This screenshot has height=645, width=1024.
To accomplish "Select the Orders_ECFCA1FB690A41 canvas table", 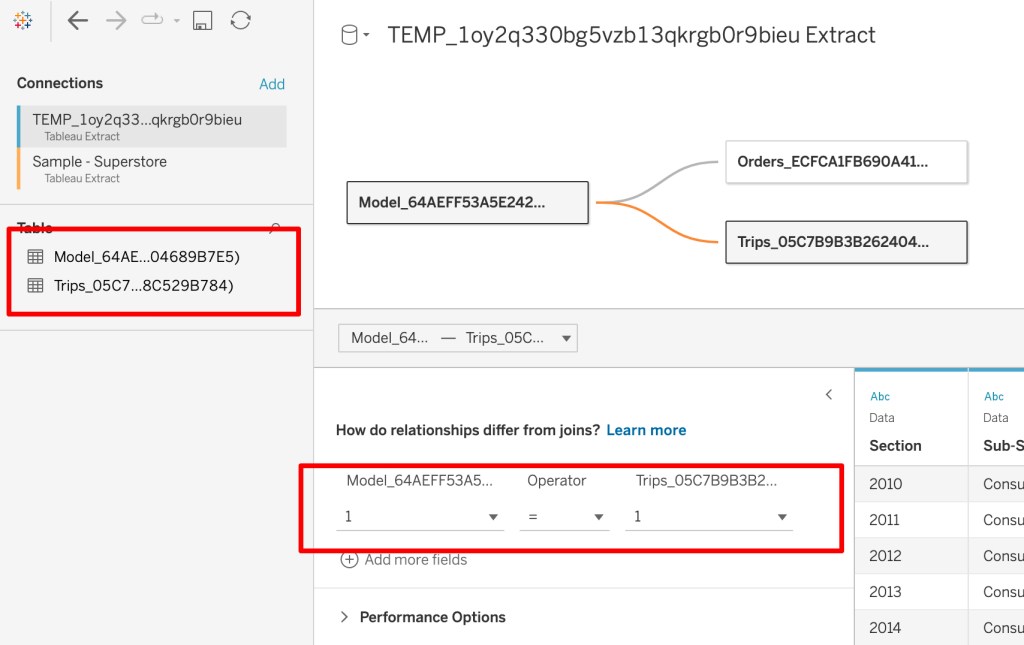I will pos(846,162).
